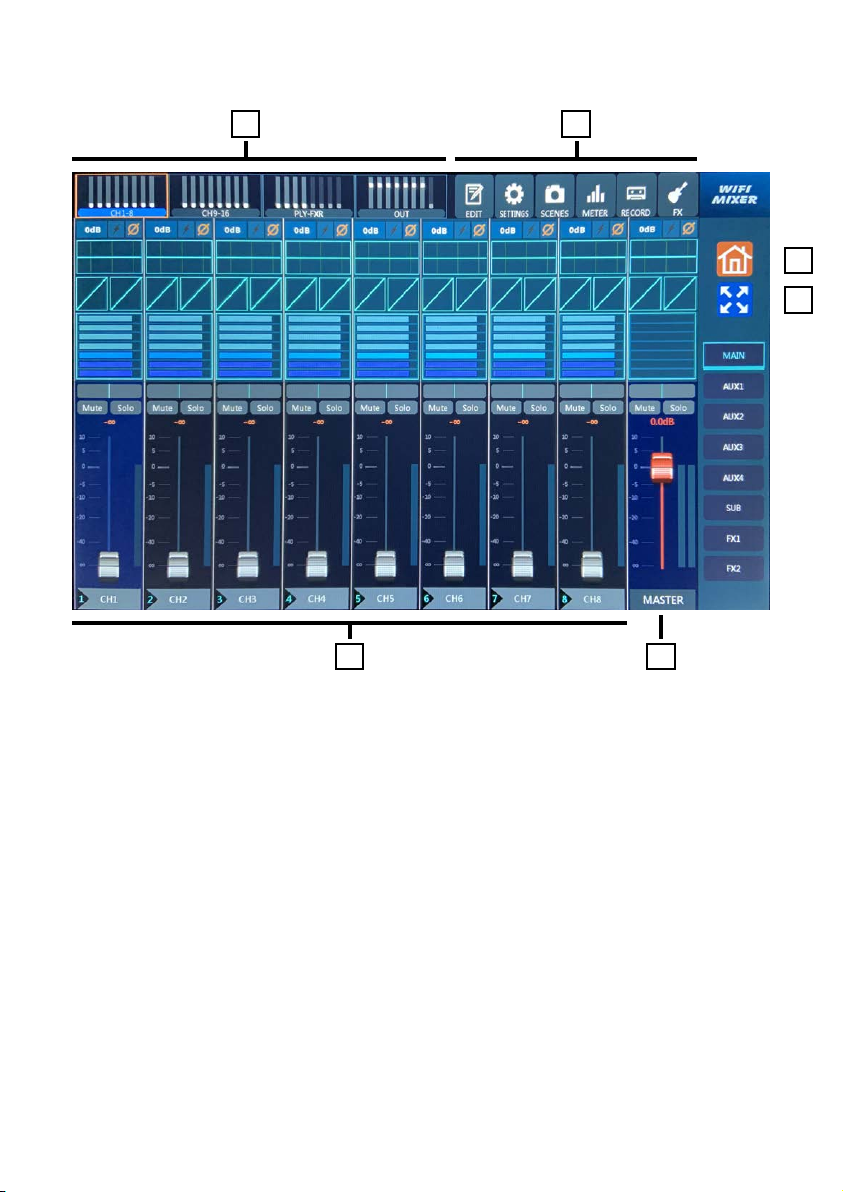Open the METER view
This screenshot has height=1192, width=843.
594,197
